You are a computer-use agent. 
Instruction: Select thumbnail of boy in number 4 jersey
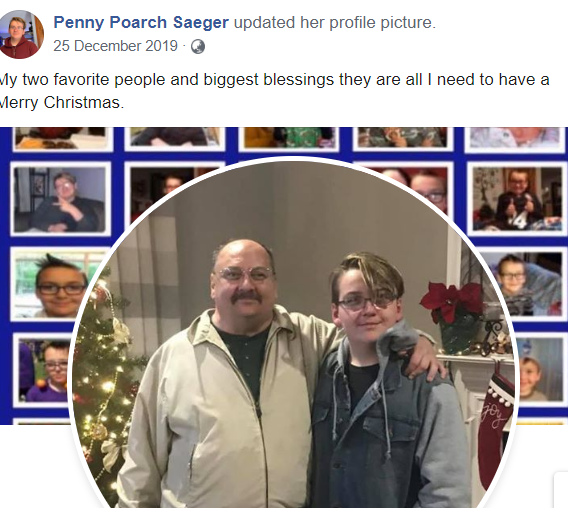[516, 199]
